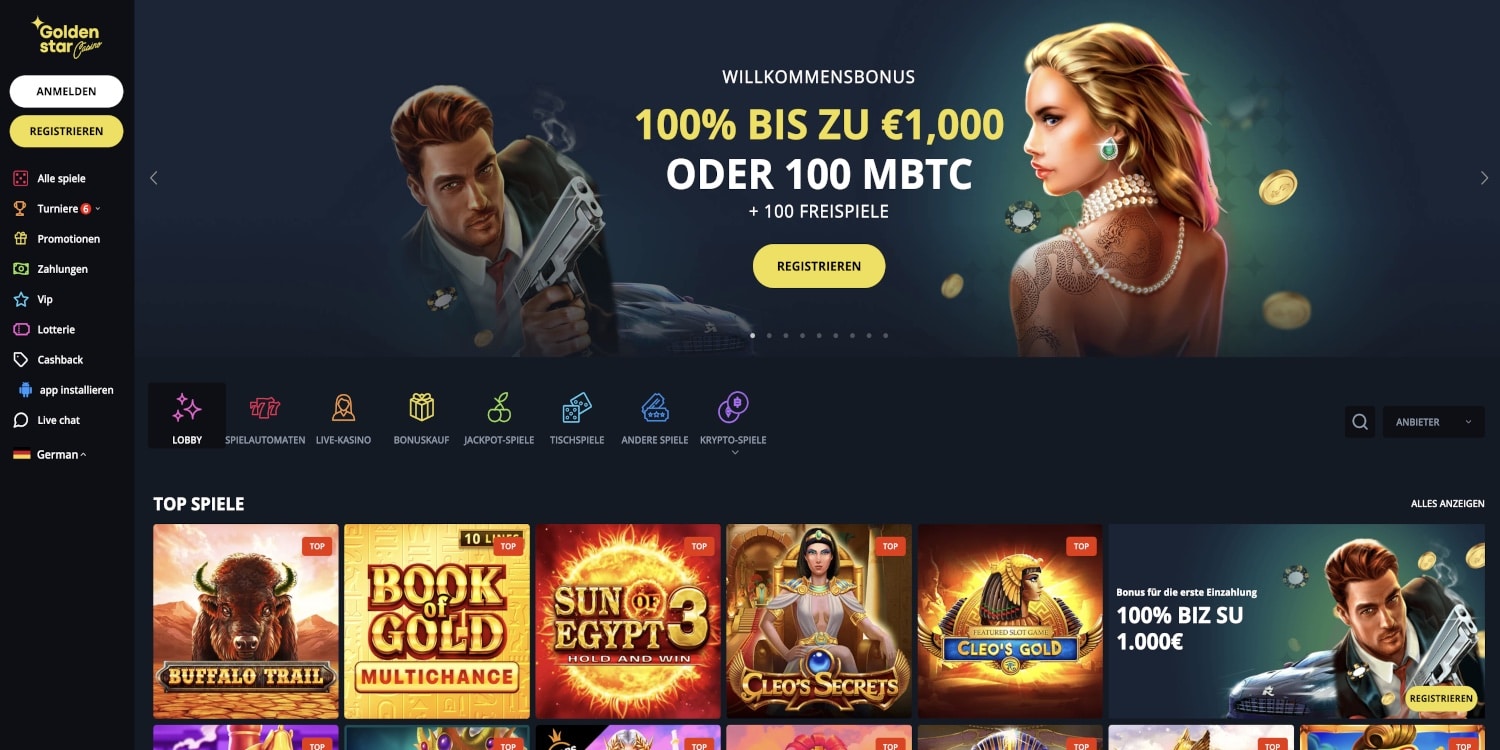Select the Live-Kasino category icon
The height and width of the screenshot is (750, 1500).
[x=343, y=407]
